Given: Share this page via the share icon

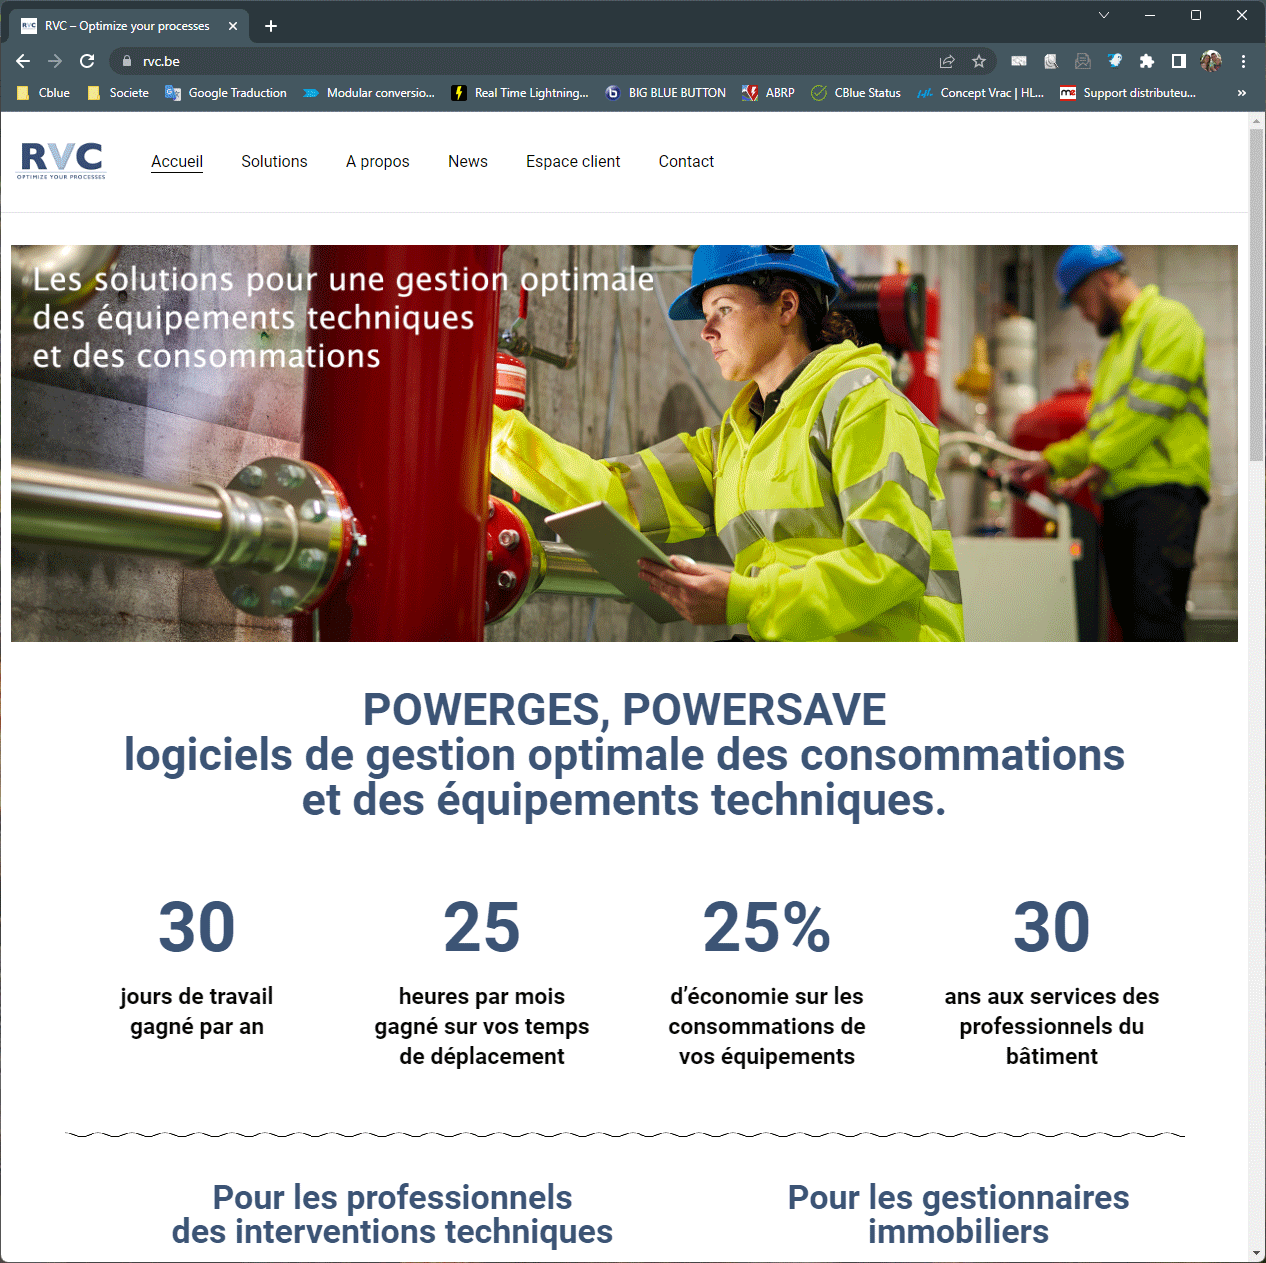Looking at the screenshot, I should tap(947, 61).
